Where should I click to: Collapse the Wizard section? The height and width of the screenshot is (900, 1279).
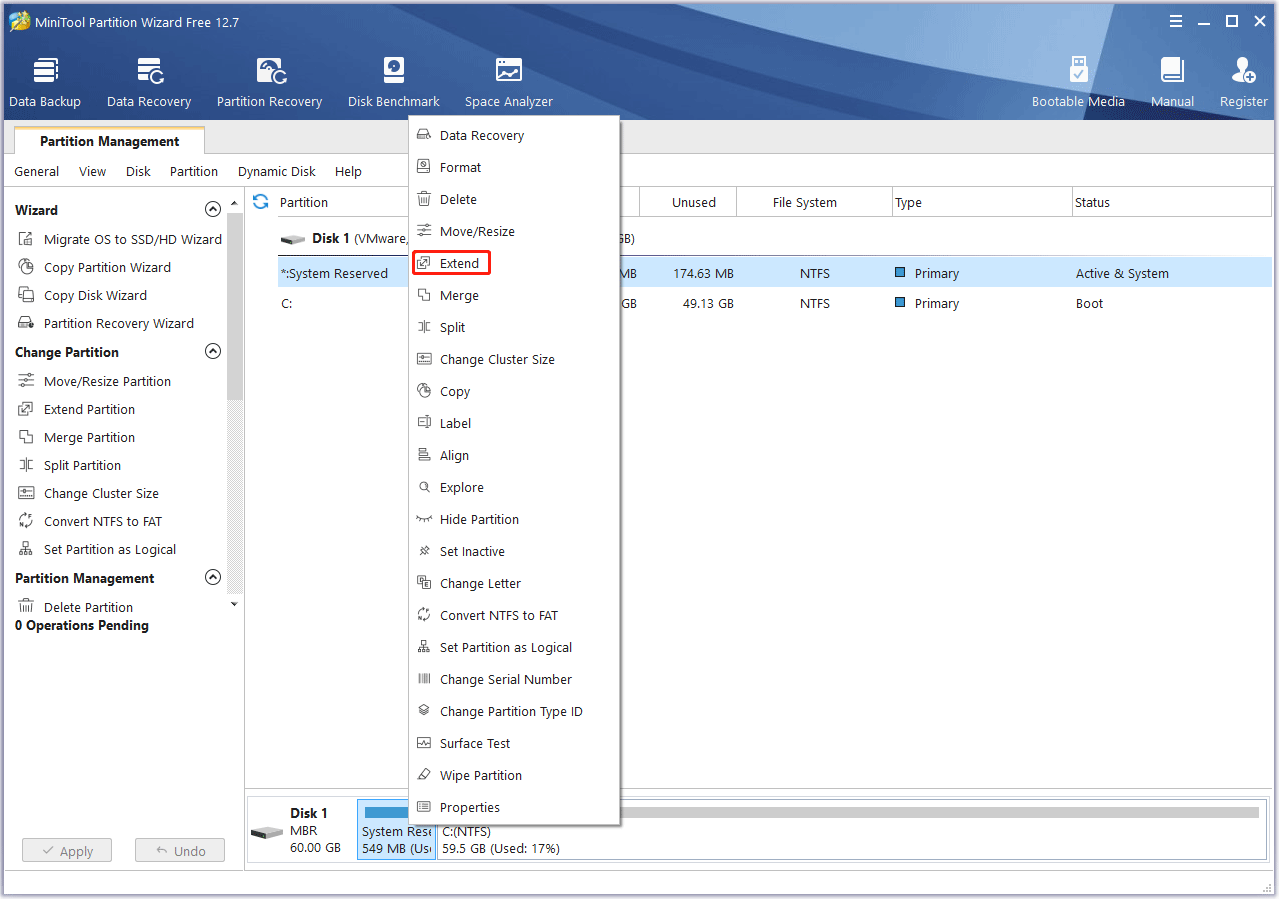(x=212, y=210)
